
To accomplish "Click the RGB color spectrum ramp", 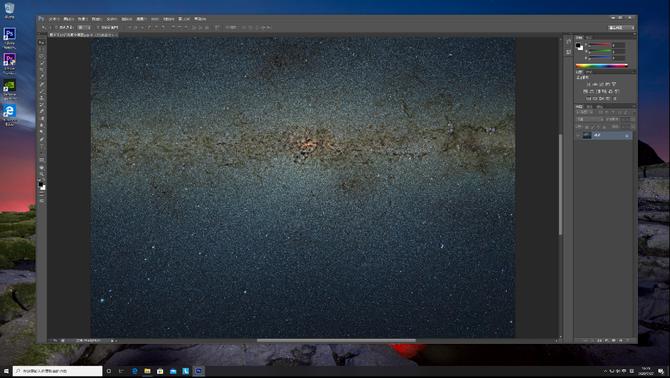I will (602, 66).
